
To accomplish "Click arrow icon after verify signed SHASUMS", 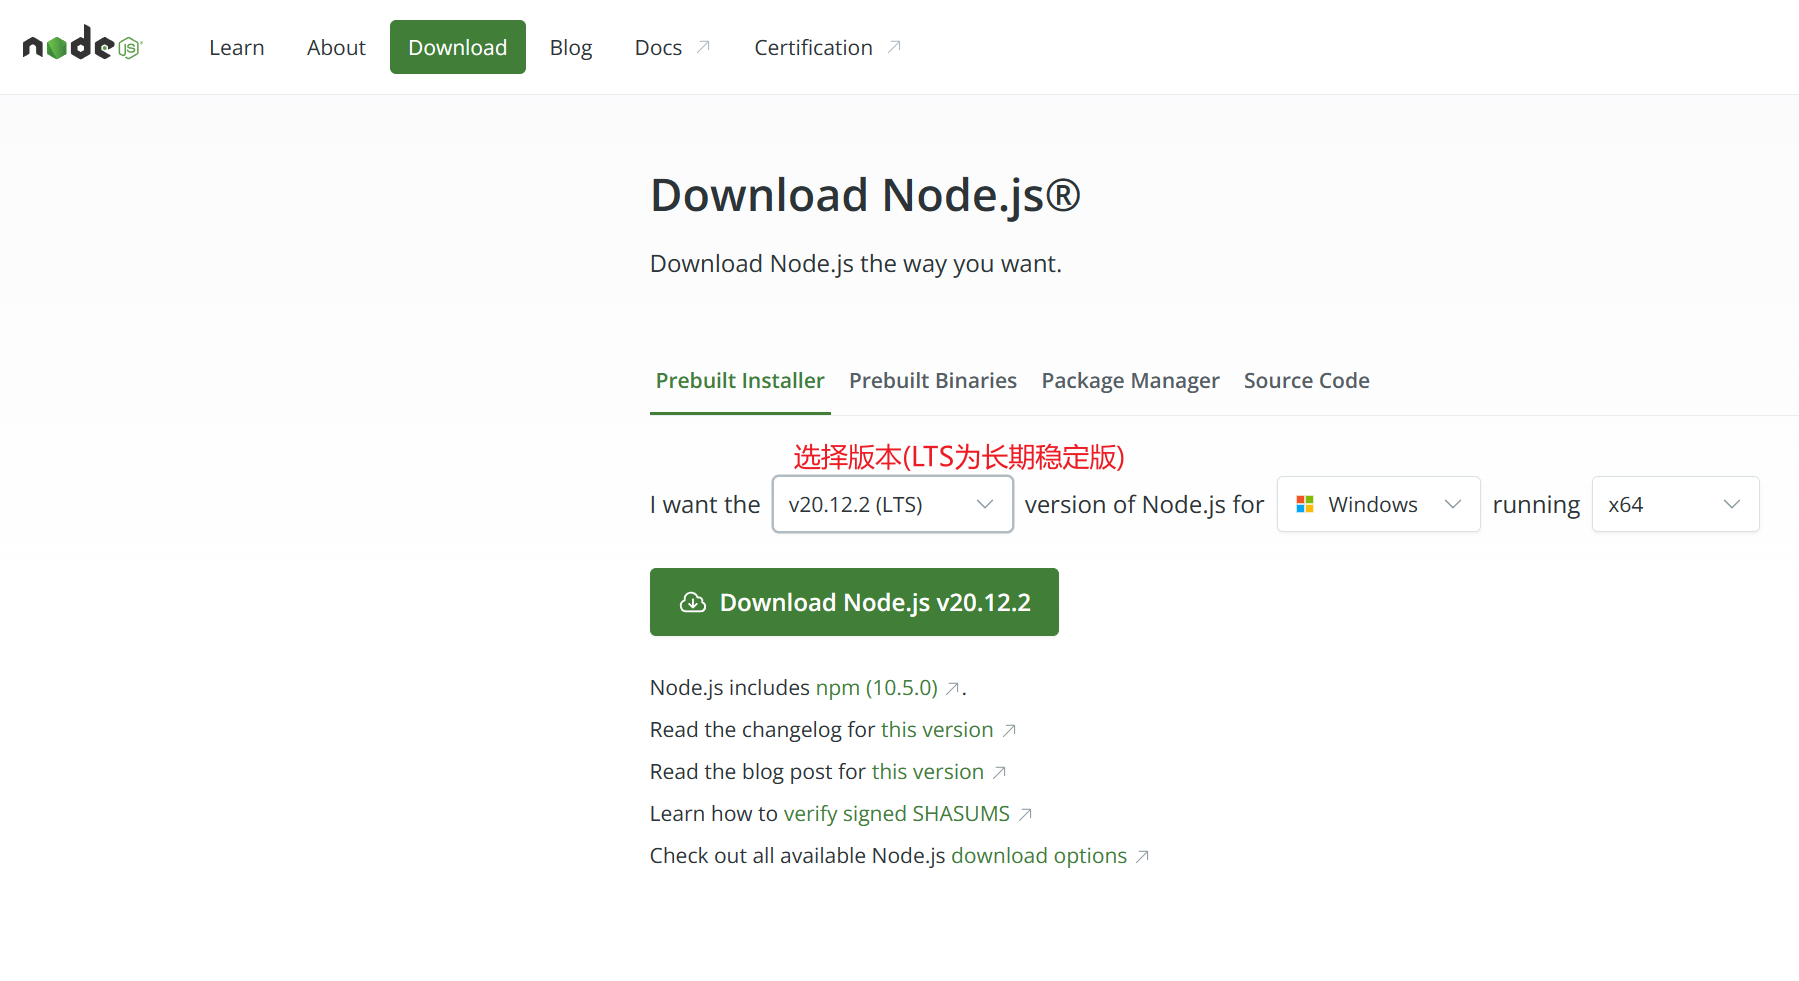I will [1025, 814].
